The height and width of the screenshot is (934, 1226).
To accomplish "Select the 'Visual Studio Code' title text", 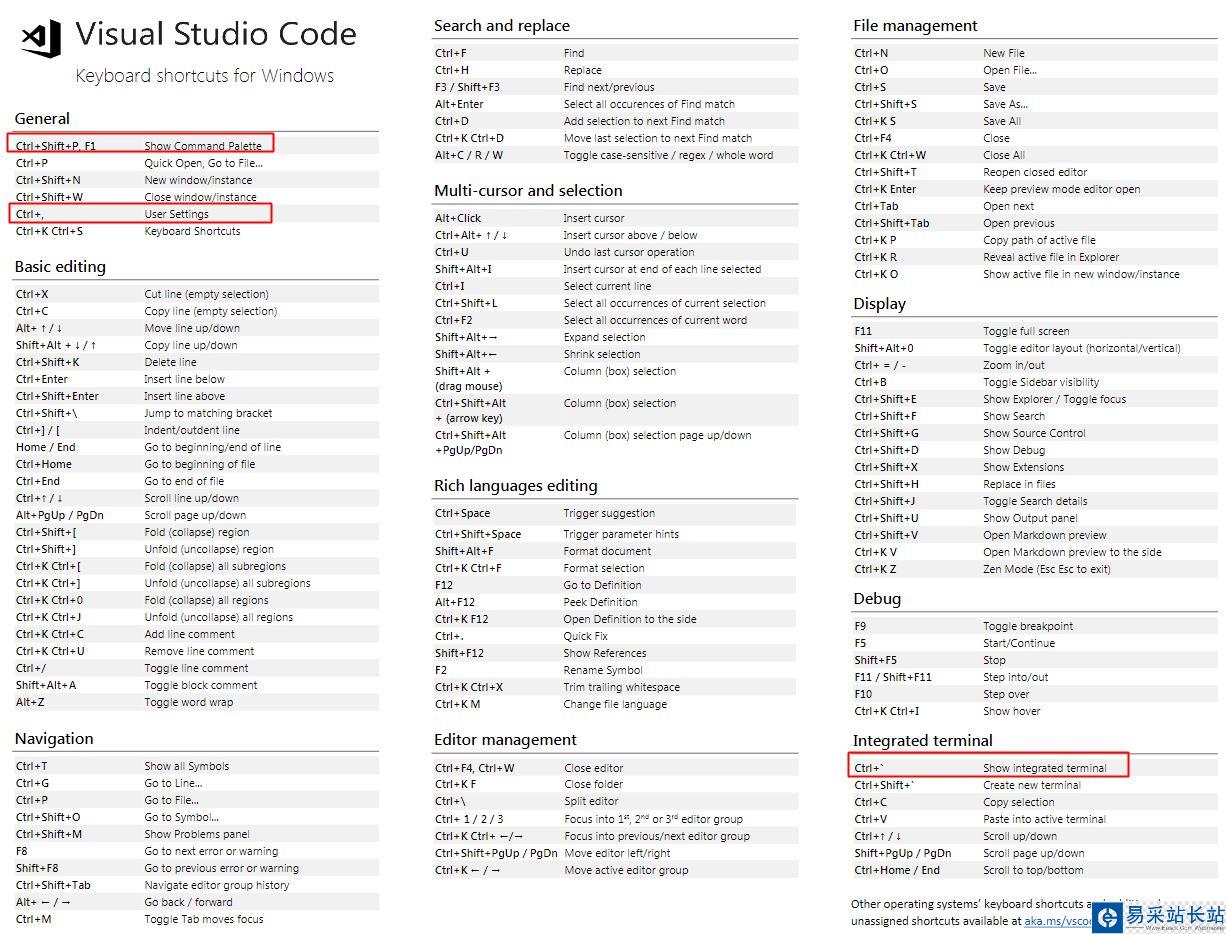I will pyautogui.click(x=216, y=34).
